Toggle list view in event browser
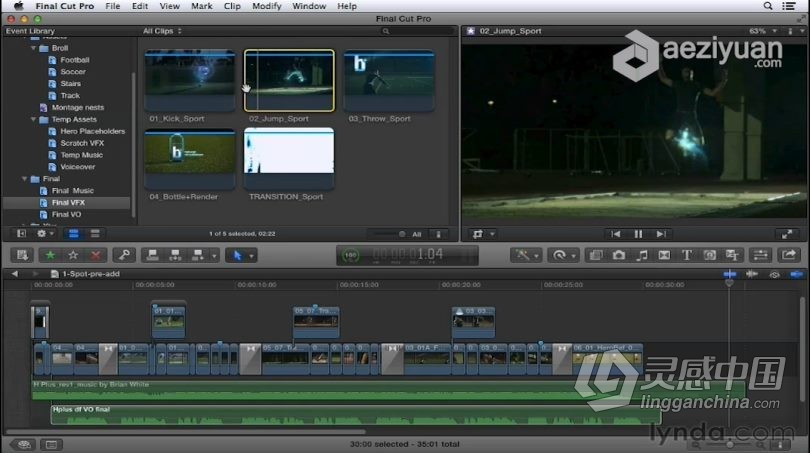Viewport: 810px width, 453px height. tap(95, 233)
